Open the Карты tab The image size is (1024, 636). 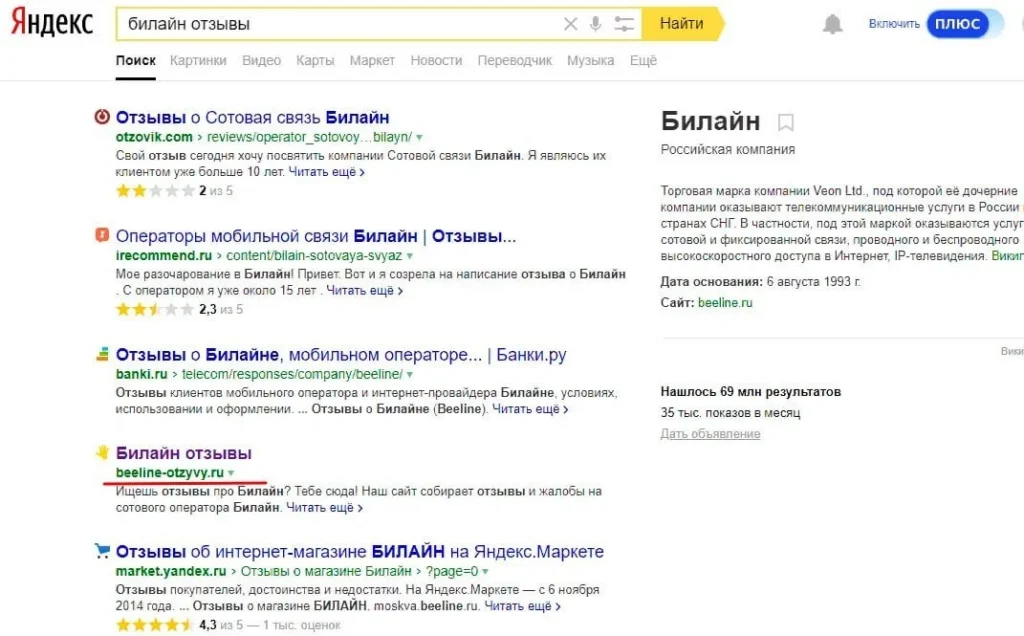tap(315, 61)
